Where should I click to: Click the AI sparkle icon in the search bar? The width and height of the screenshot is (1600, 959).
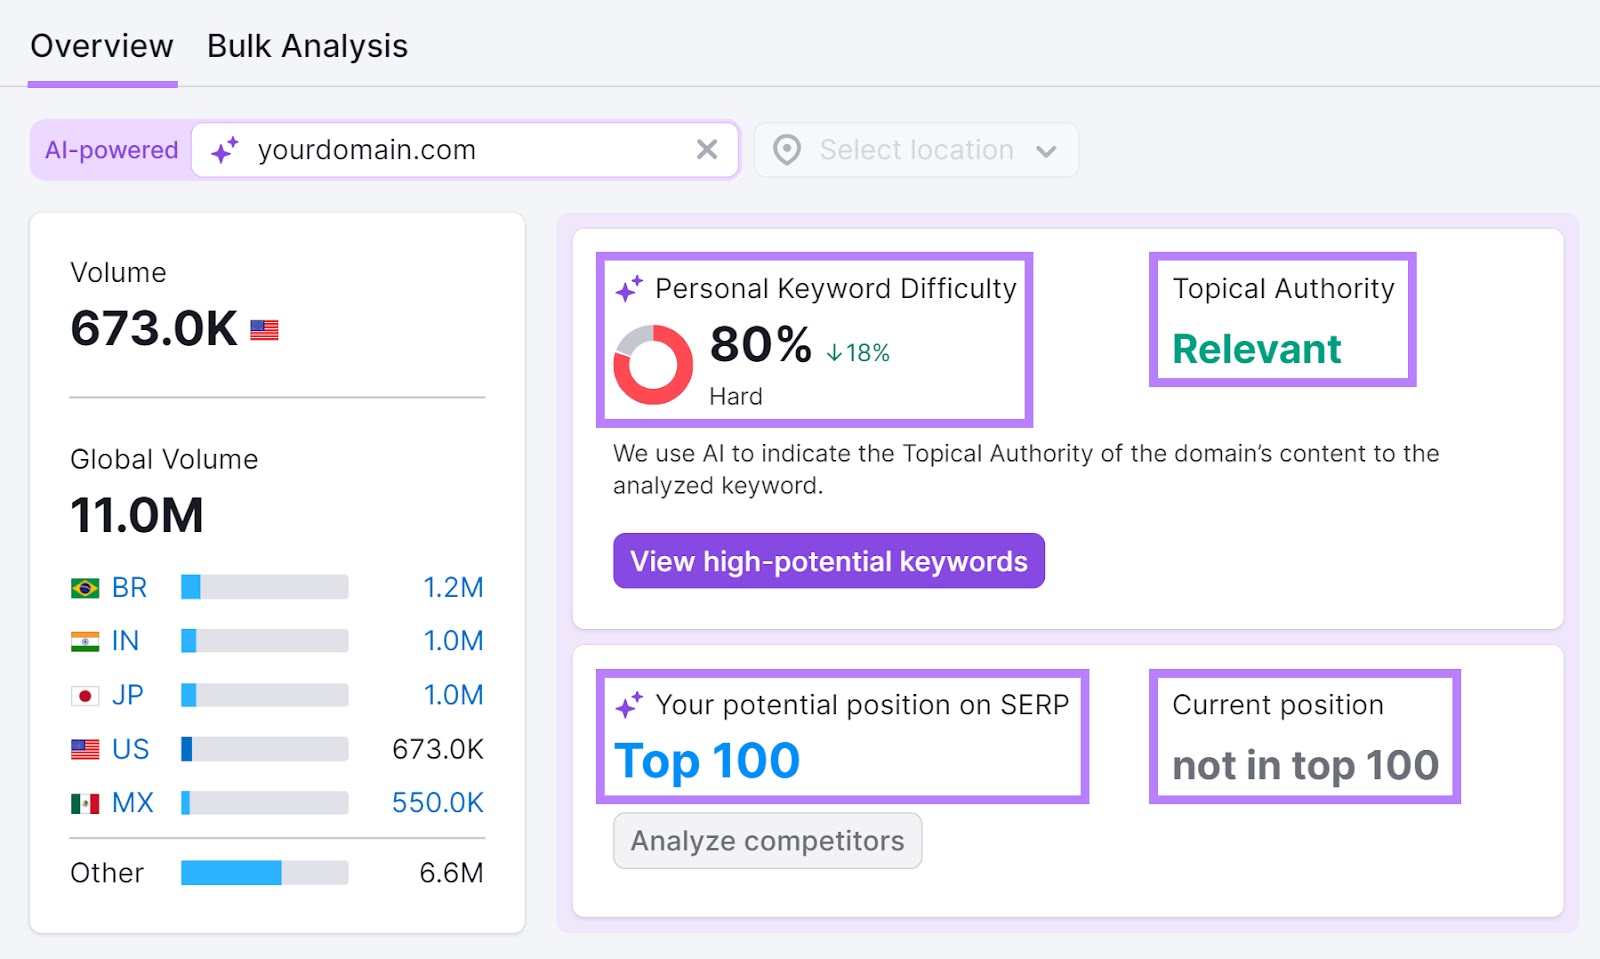click(x=224, y=150)
